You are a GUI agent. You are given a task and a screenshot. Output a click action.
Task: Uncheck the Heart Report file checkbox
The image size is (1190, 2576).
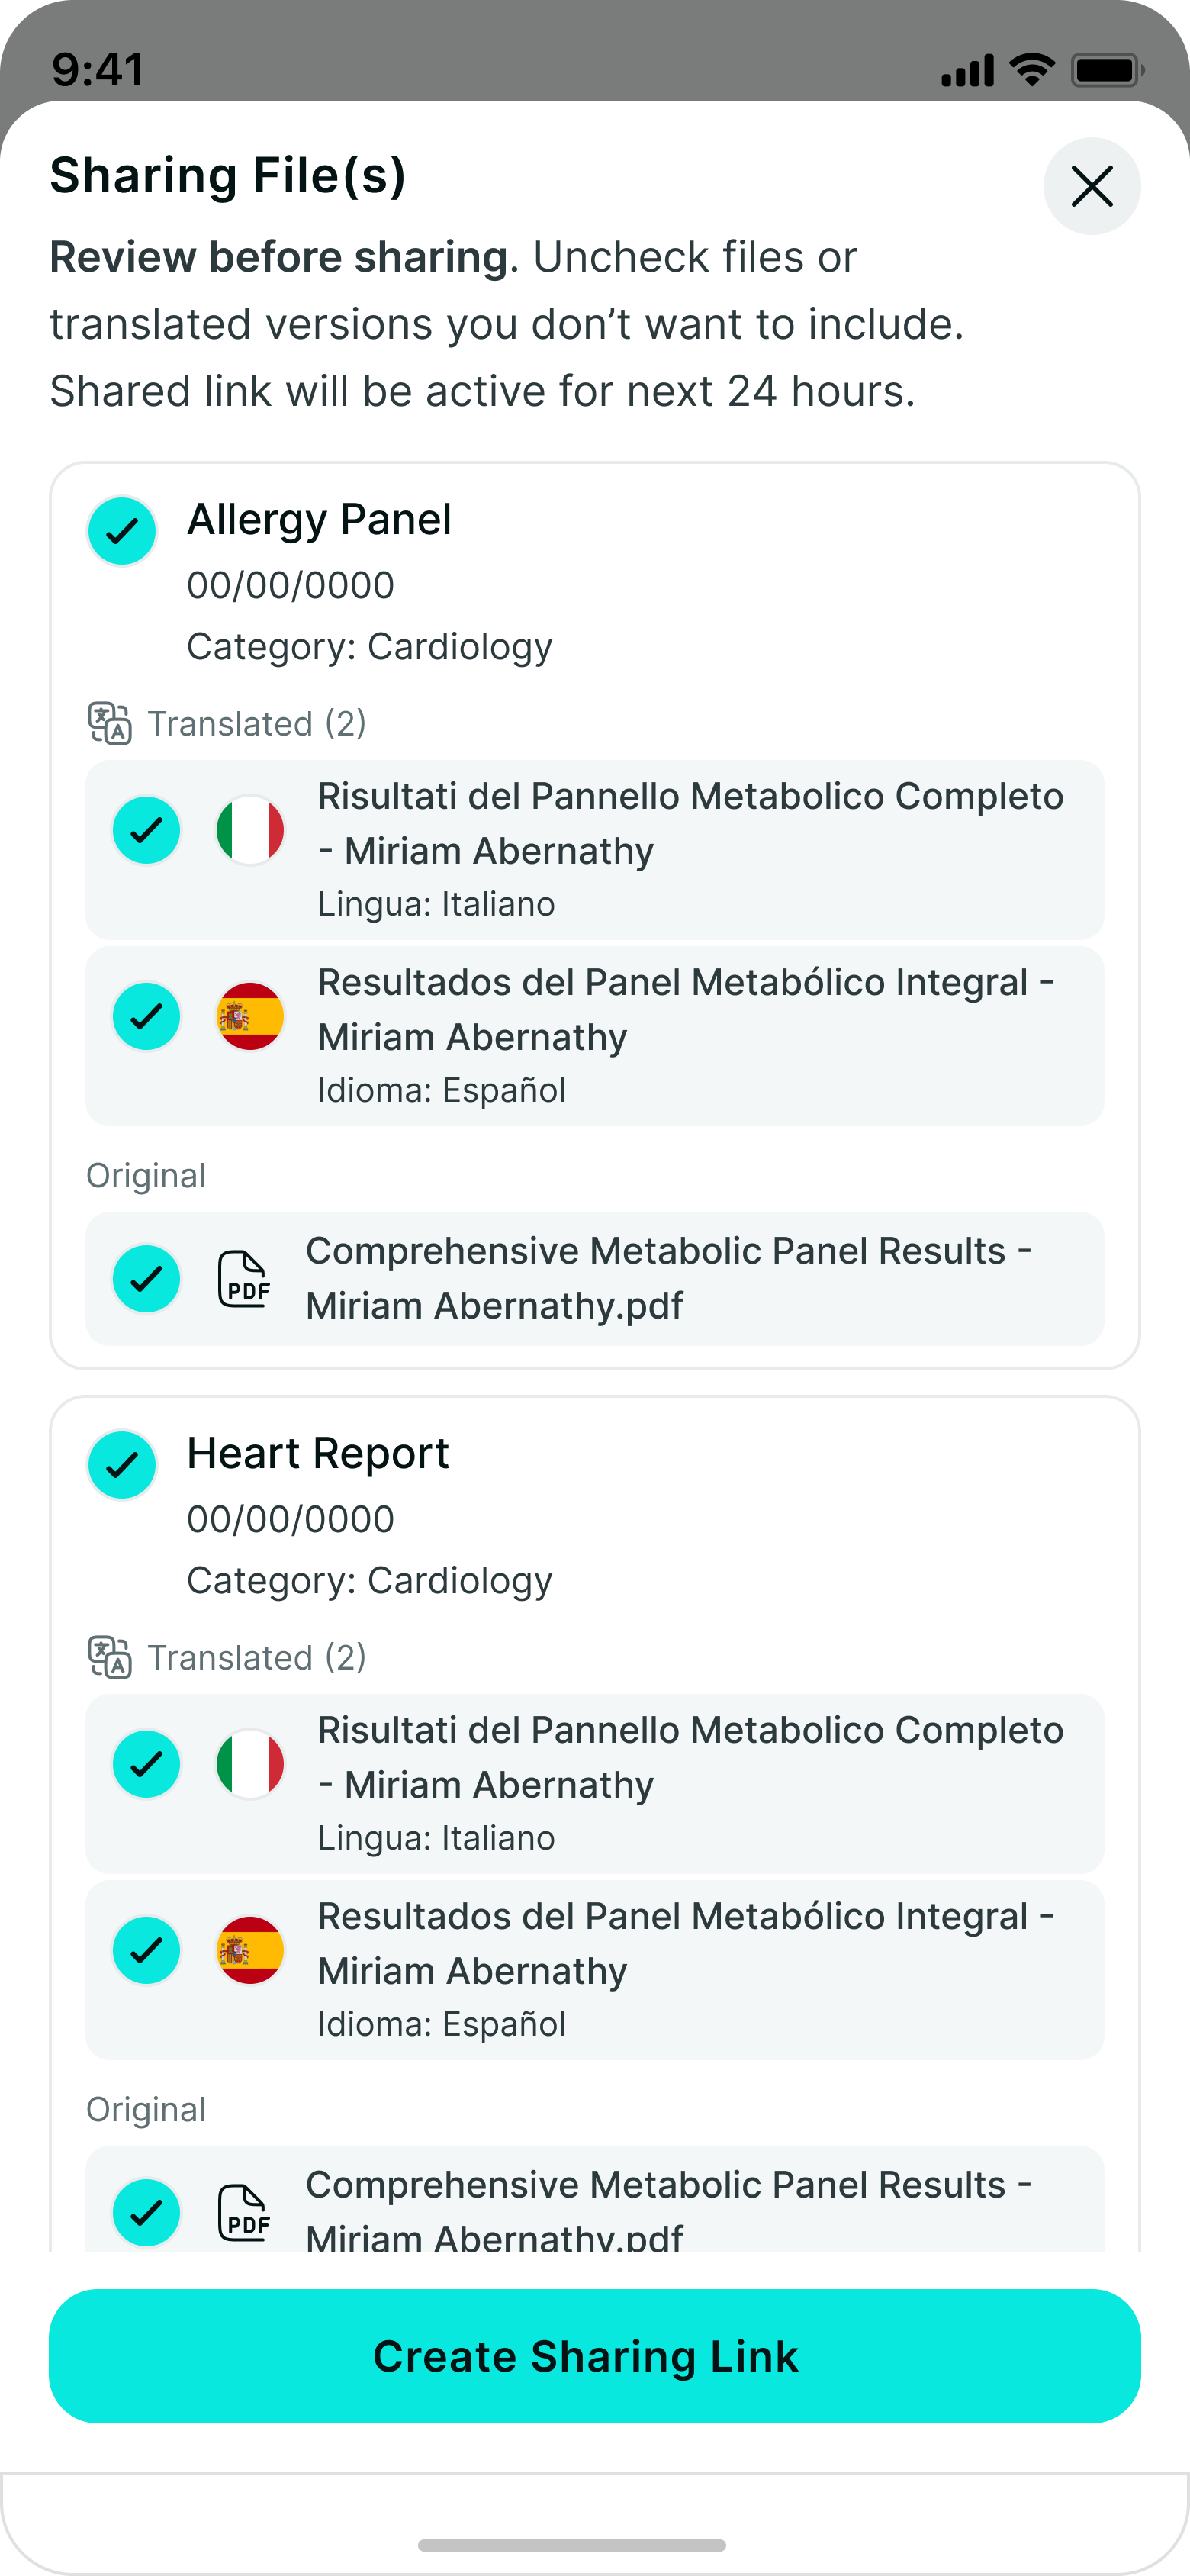[x=122, y=1465]
